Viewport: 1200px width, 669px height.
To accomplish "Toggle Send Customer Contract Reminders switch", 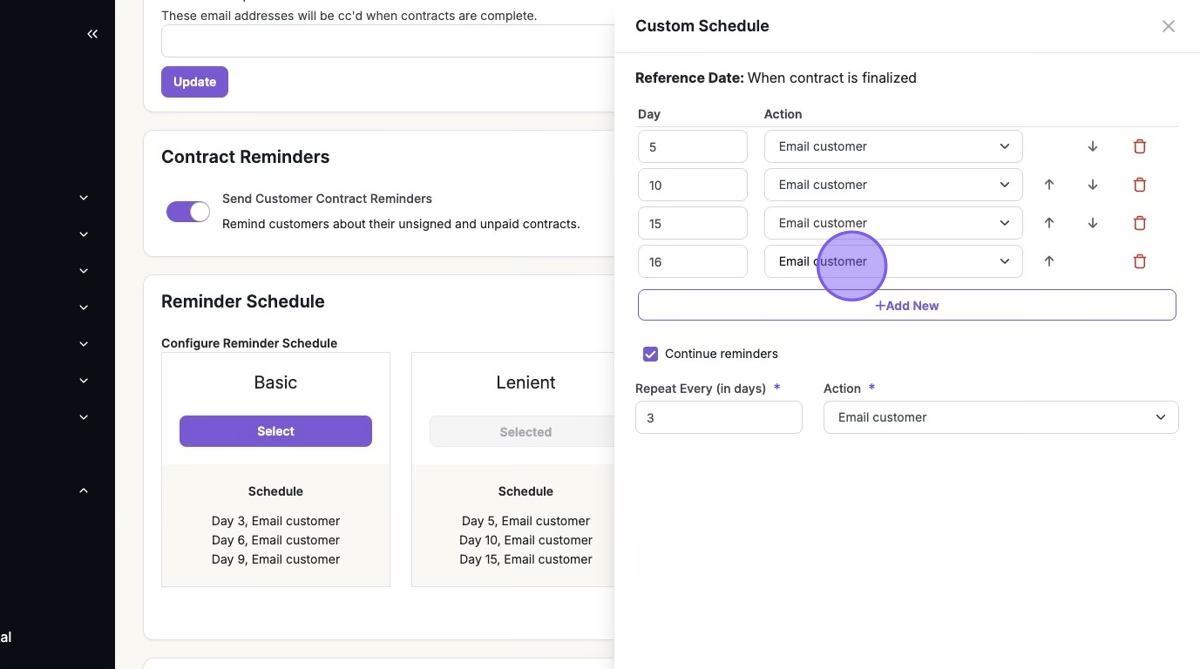I will [x=188, y=211].
